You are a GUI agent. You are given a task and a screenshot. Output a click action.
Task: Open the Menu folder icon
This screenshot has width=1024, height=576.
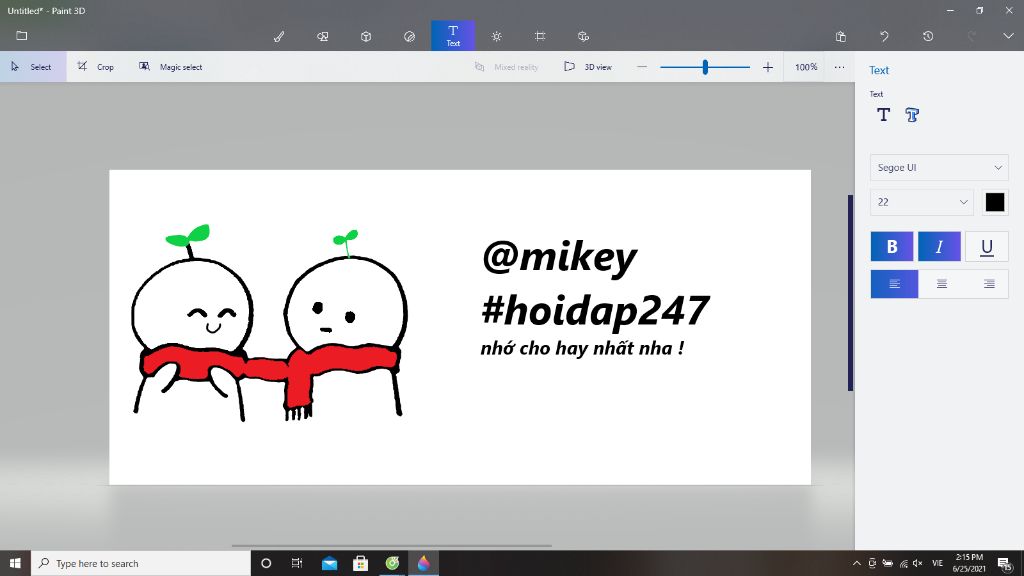[22, 35]
